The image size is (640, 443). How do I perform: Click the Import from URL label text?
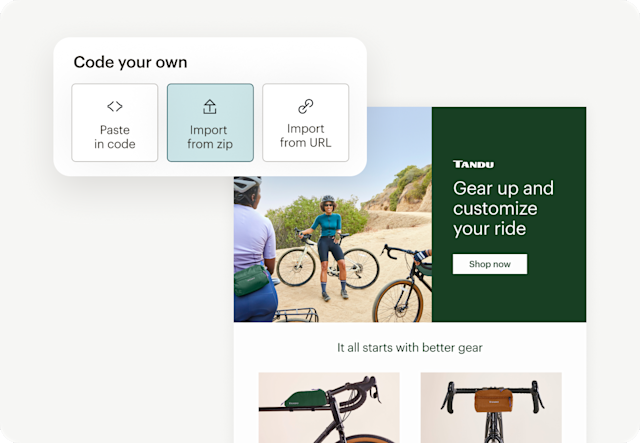coord(305,136)
